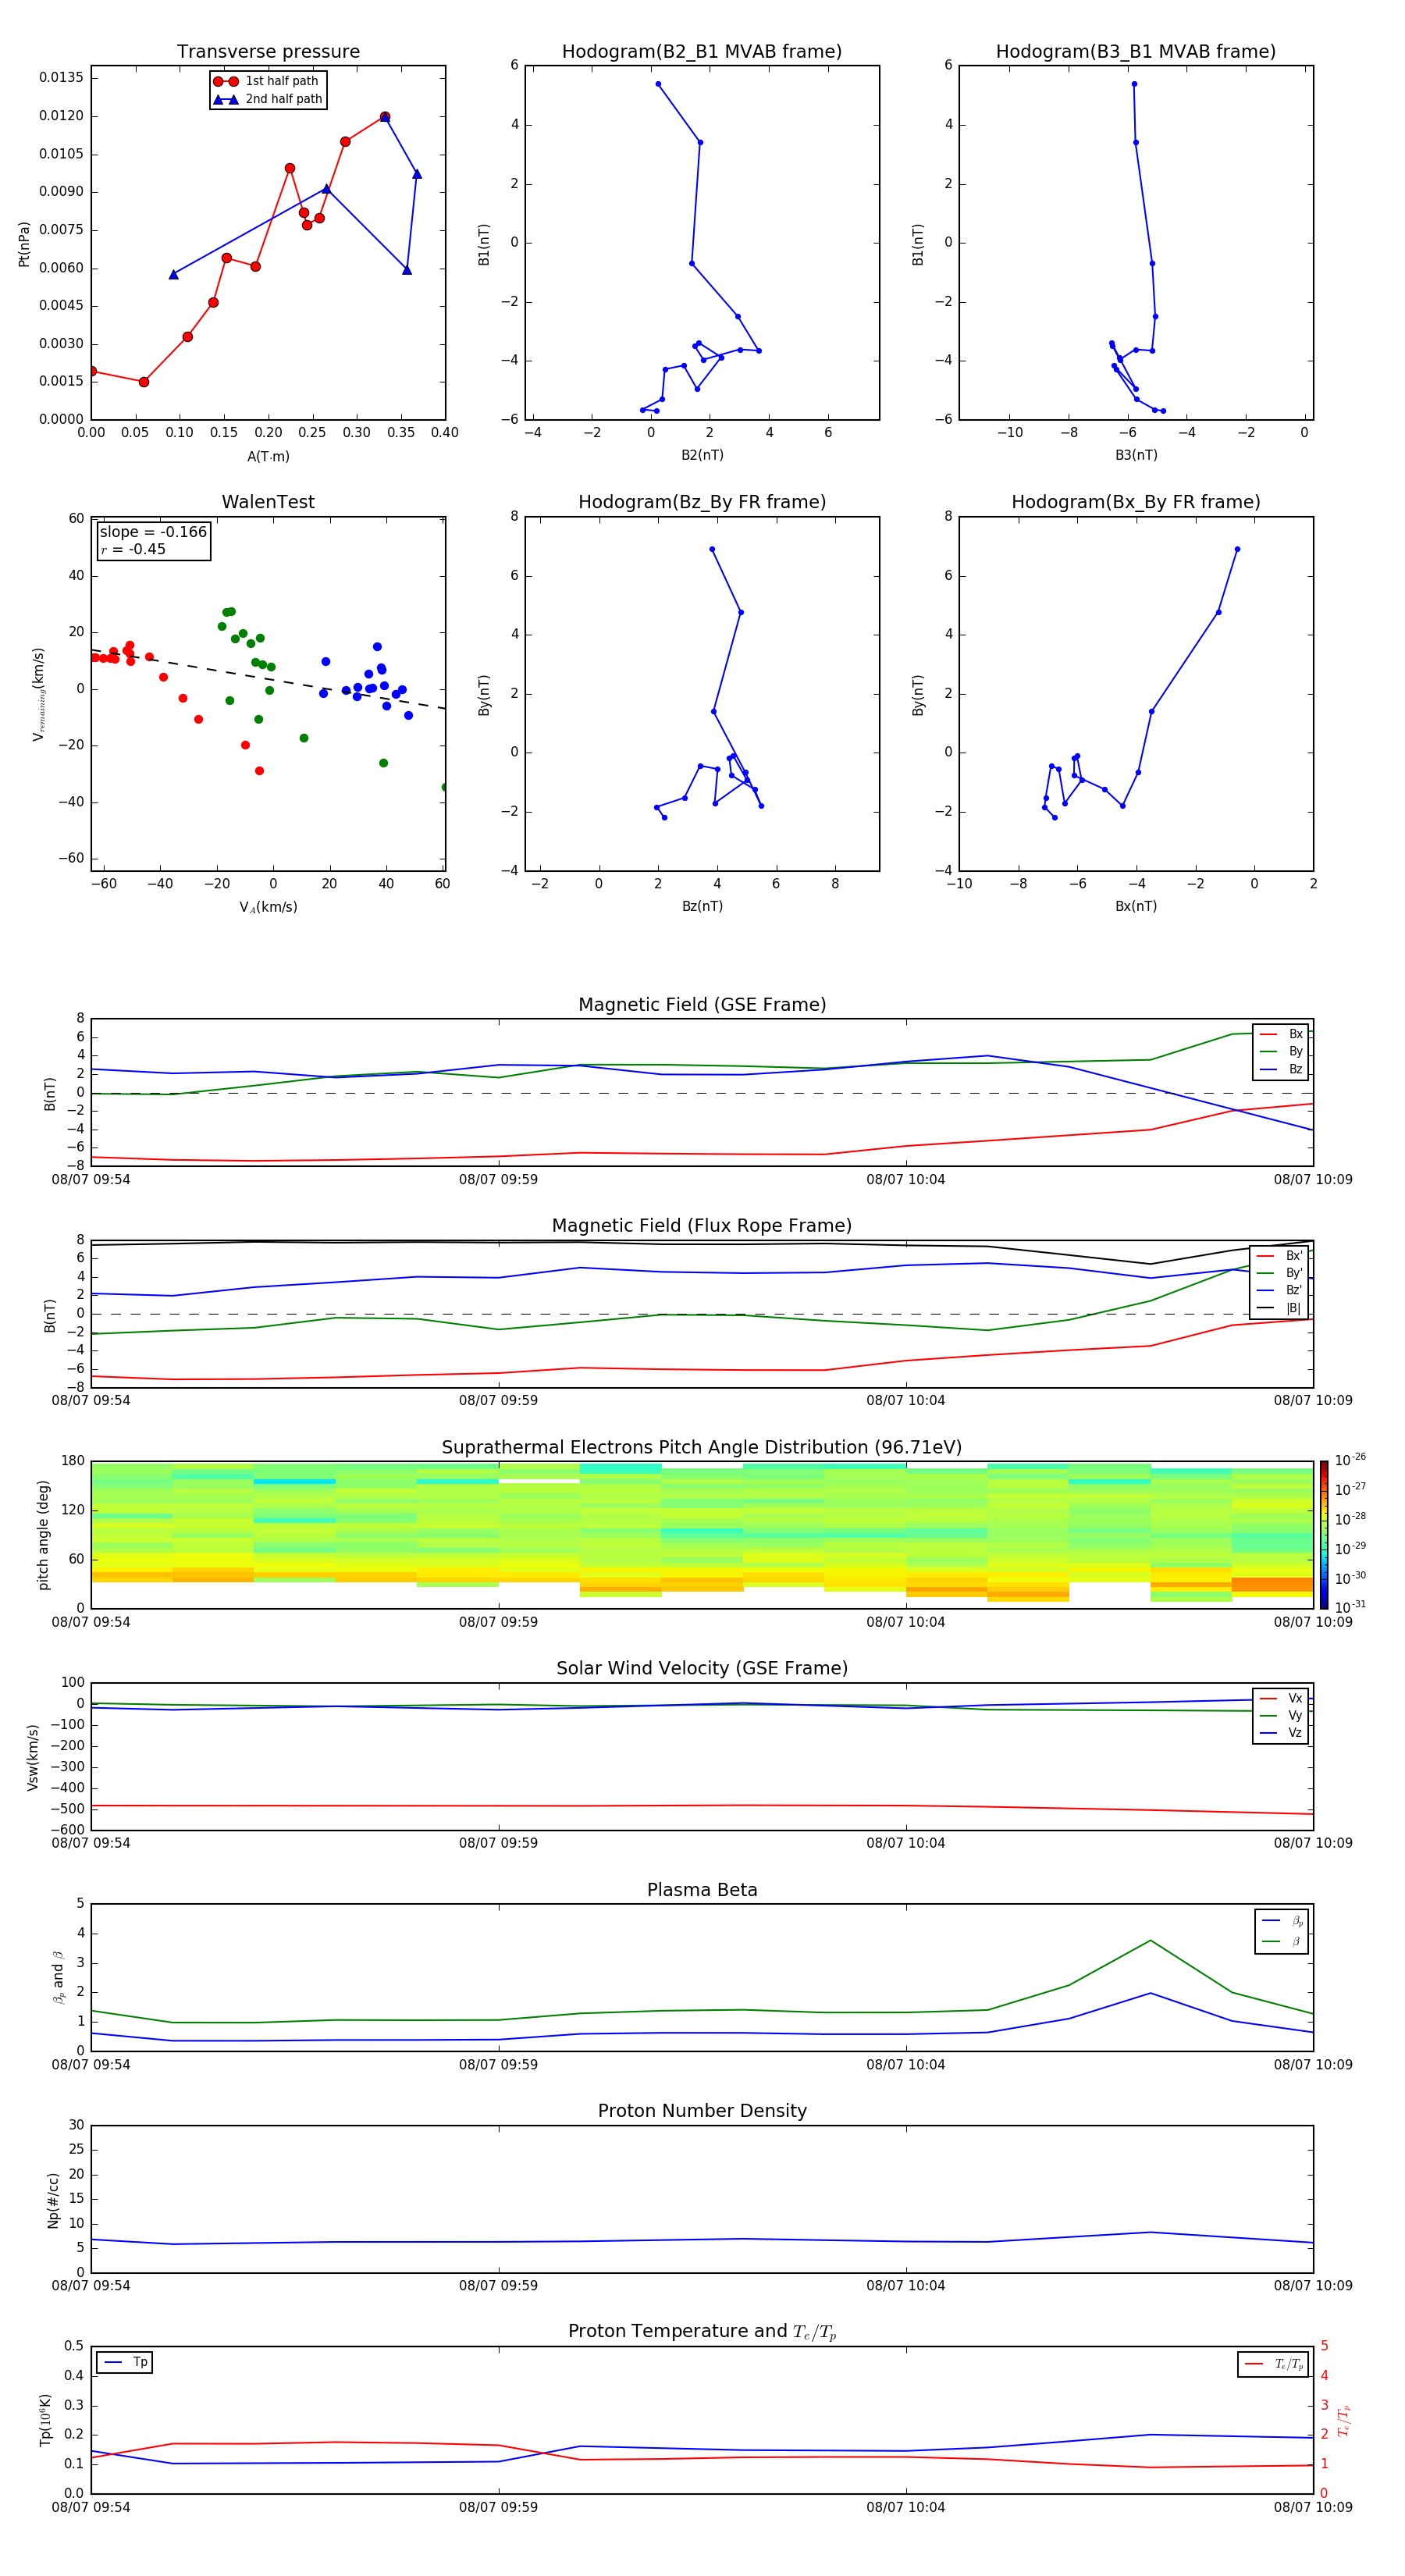The width and height of the screenshot is (1405, 2576).
Task: Select the 'βp' Plasma Beta legend entry
Action: (x=1282, y=1921)
